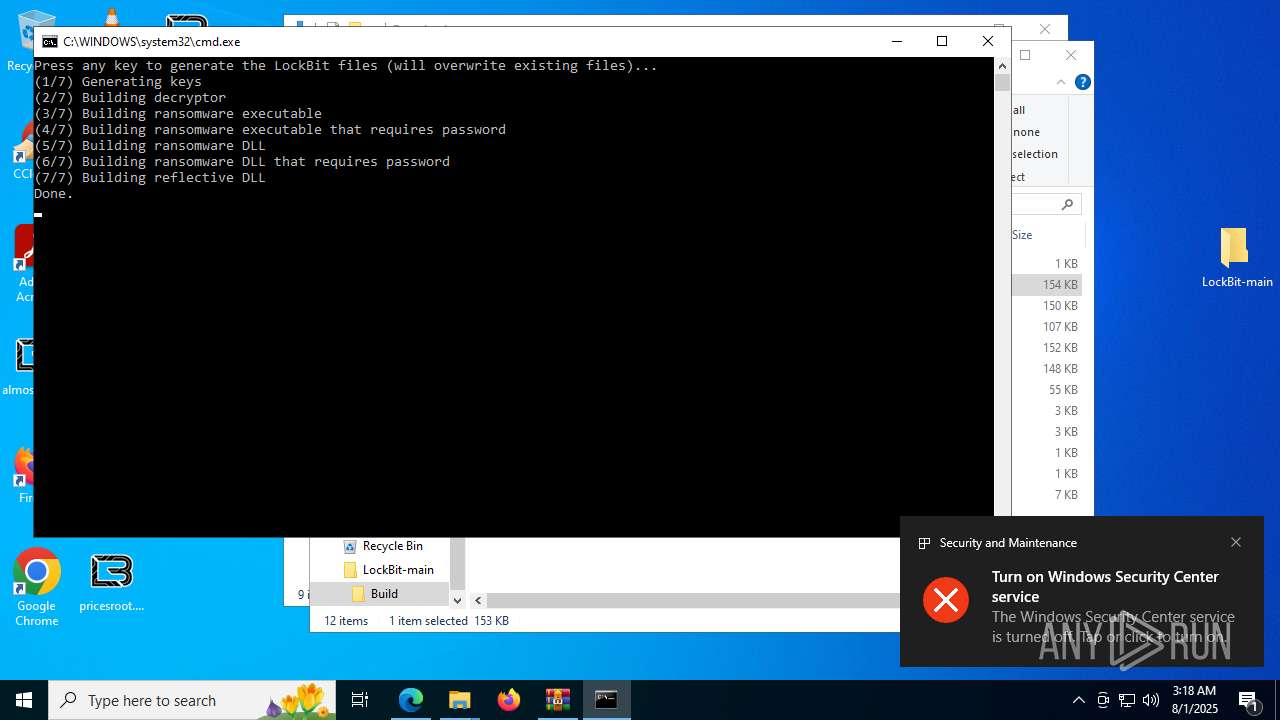This screenshot has width=1280, height=720.
Task: Click the red error notification icon
Action: [946, 600]
